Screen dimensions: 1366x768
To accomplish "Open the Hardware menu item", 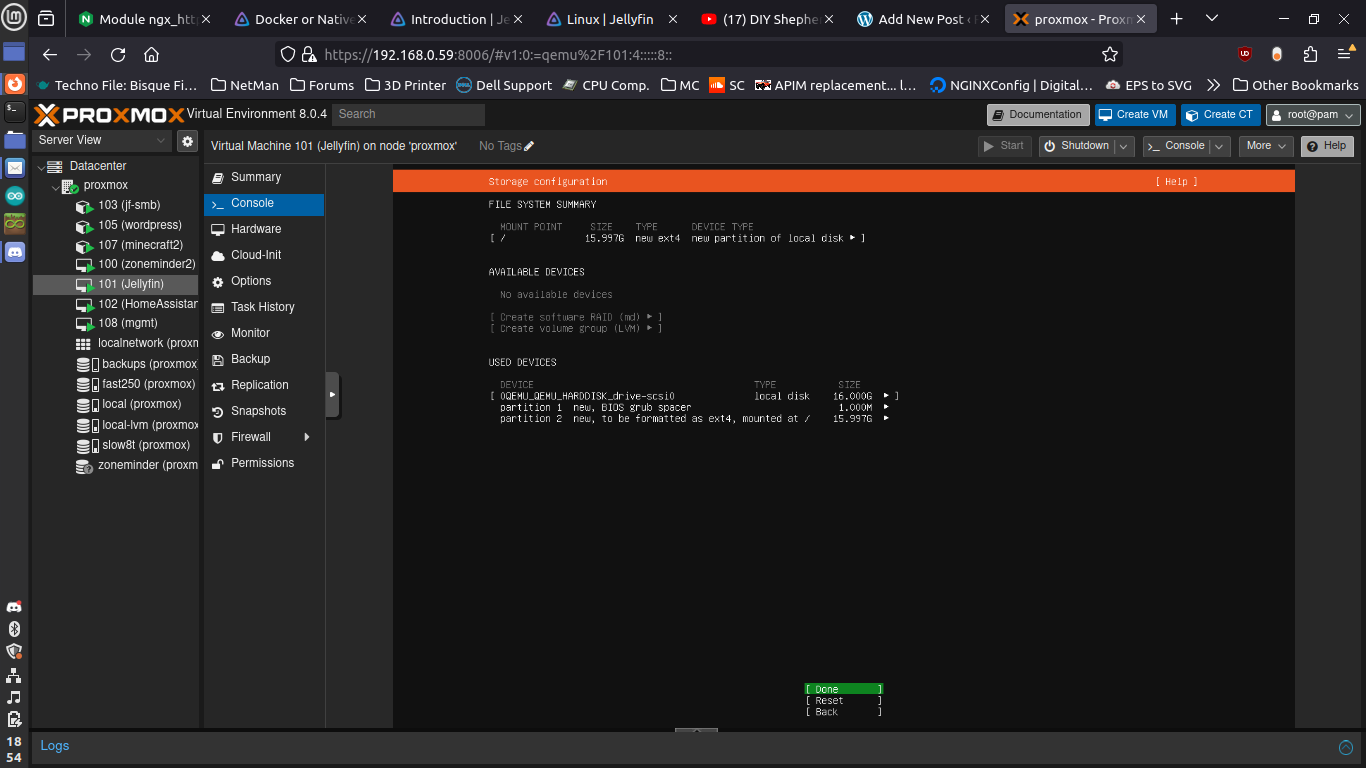I will click(255, 229).
